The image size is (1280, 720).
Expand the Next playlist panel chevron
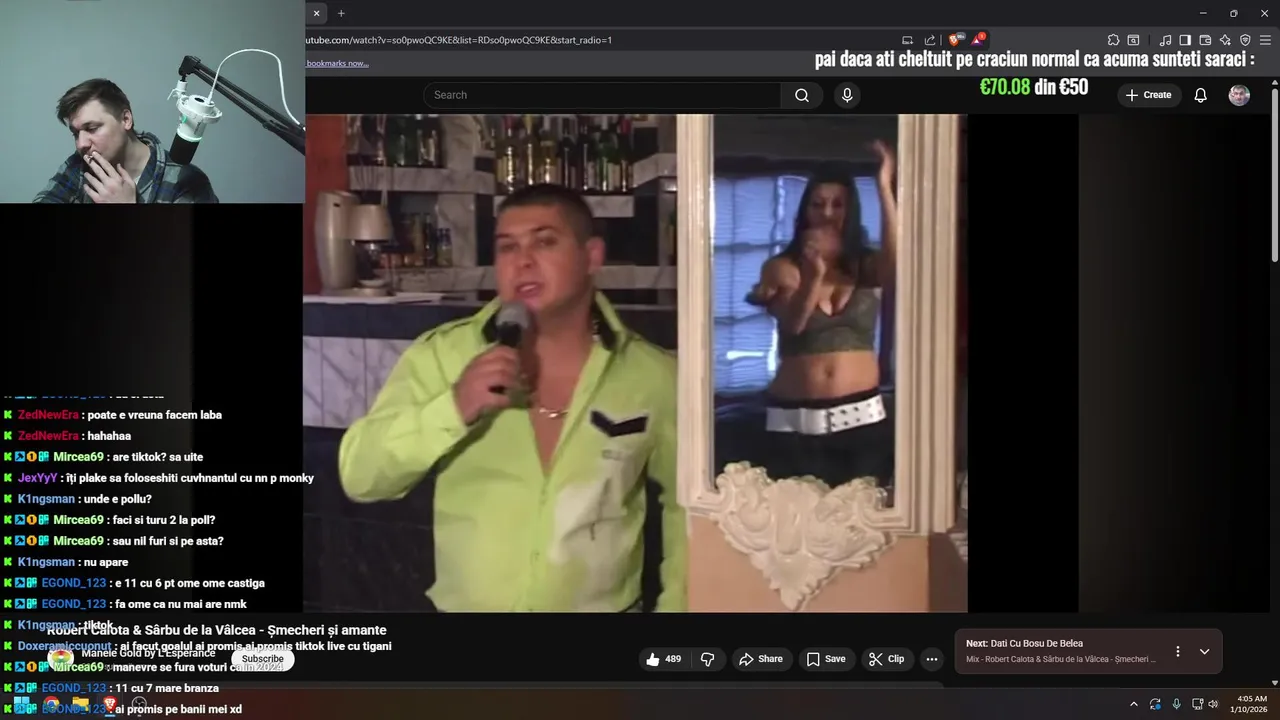click(x=1204, y=651)
